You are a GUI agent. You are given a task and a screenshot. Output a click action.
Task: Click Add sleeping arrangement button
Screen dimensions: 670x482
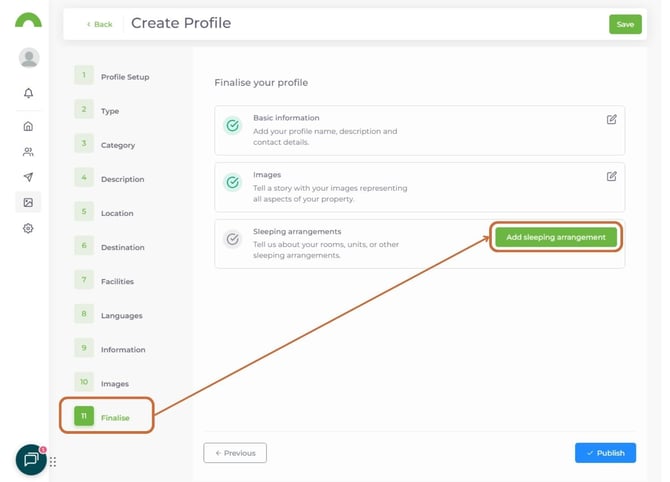pyautogui.click(x=556, y=237)
